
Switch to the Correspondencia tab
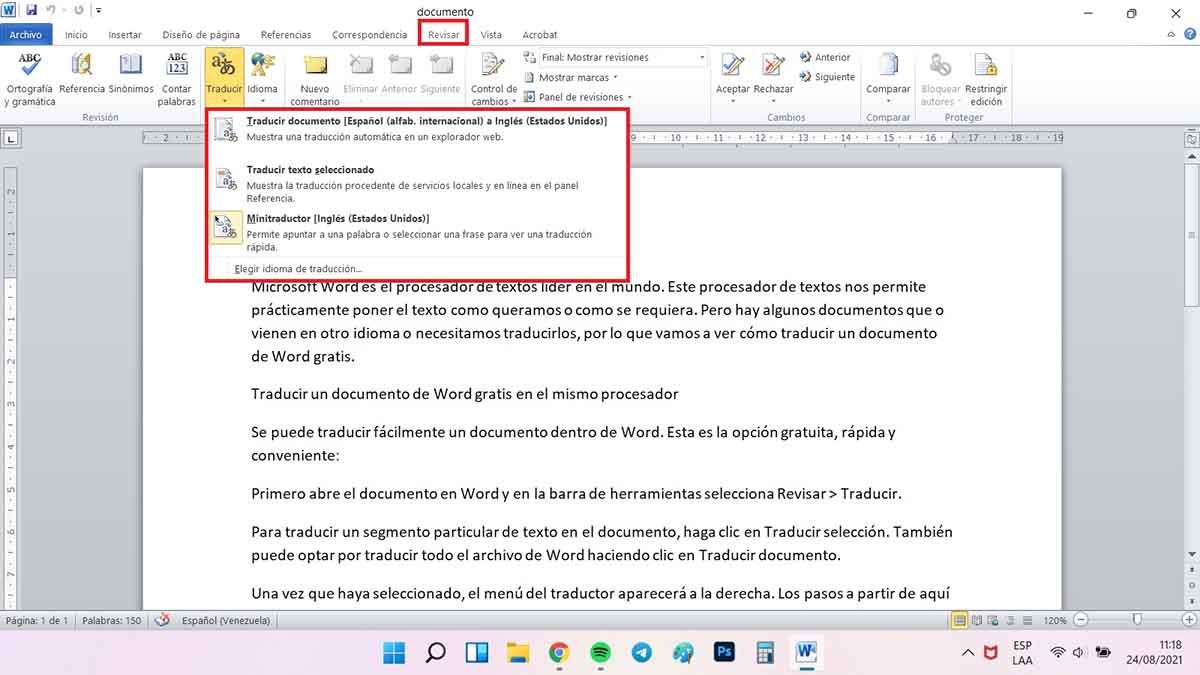370,35
